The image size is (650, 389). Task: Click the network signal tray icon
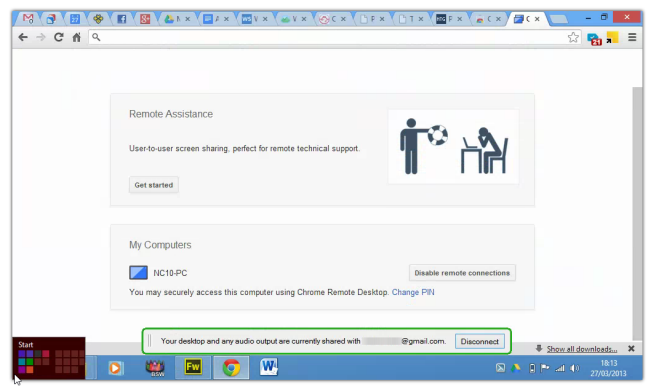560,368
